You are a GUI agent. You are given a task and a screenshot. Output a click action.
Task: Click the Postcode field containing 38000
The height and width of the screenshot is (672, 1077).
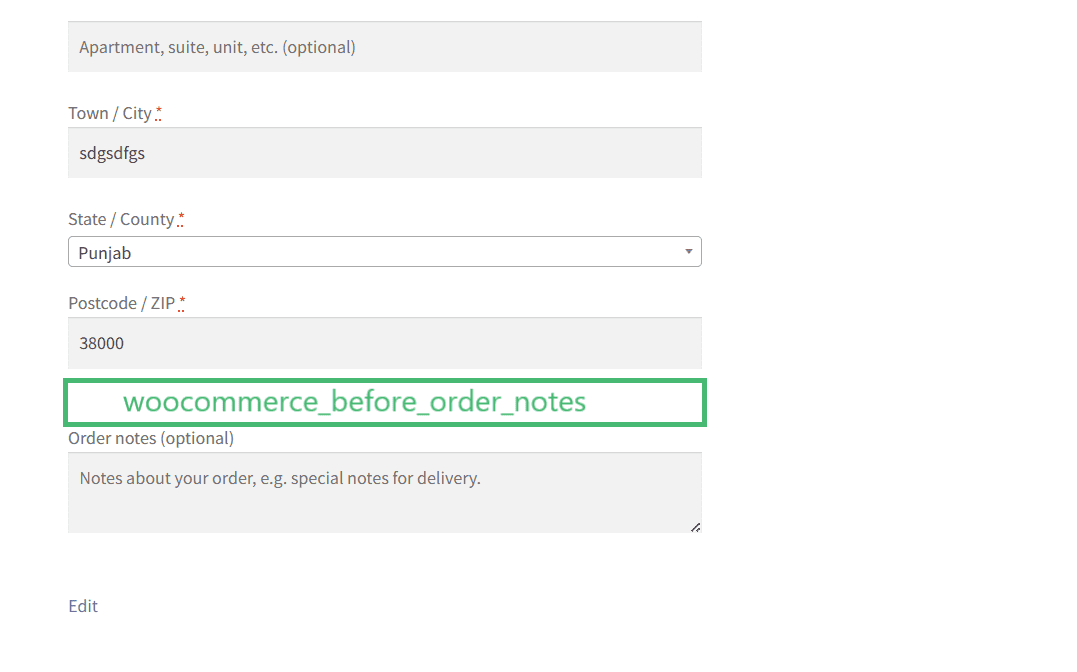click(x=385, y=343)
